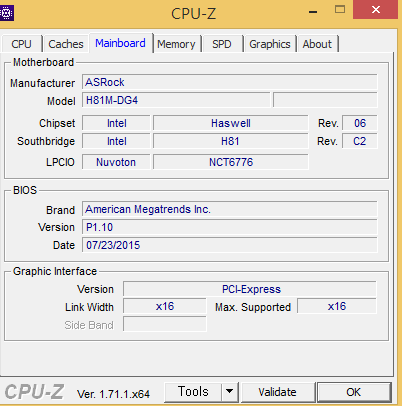402x406 pixels.
Task: Click the ASRock manufacturer field
Action: coord(230,82)
